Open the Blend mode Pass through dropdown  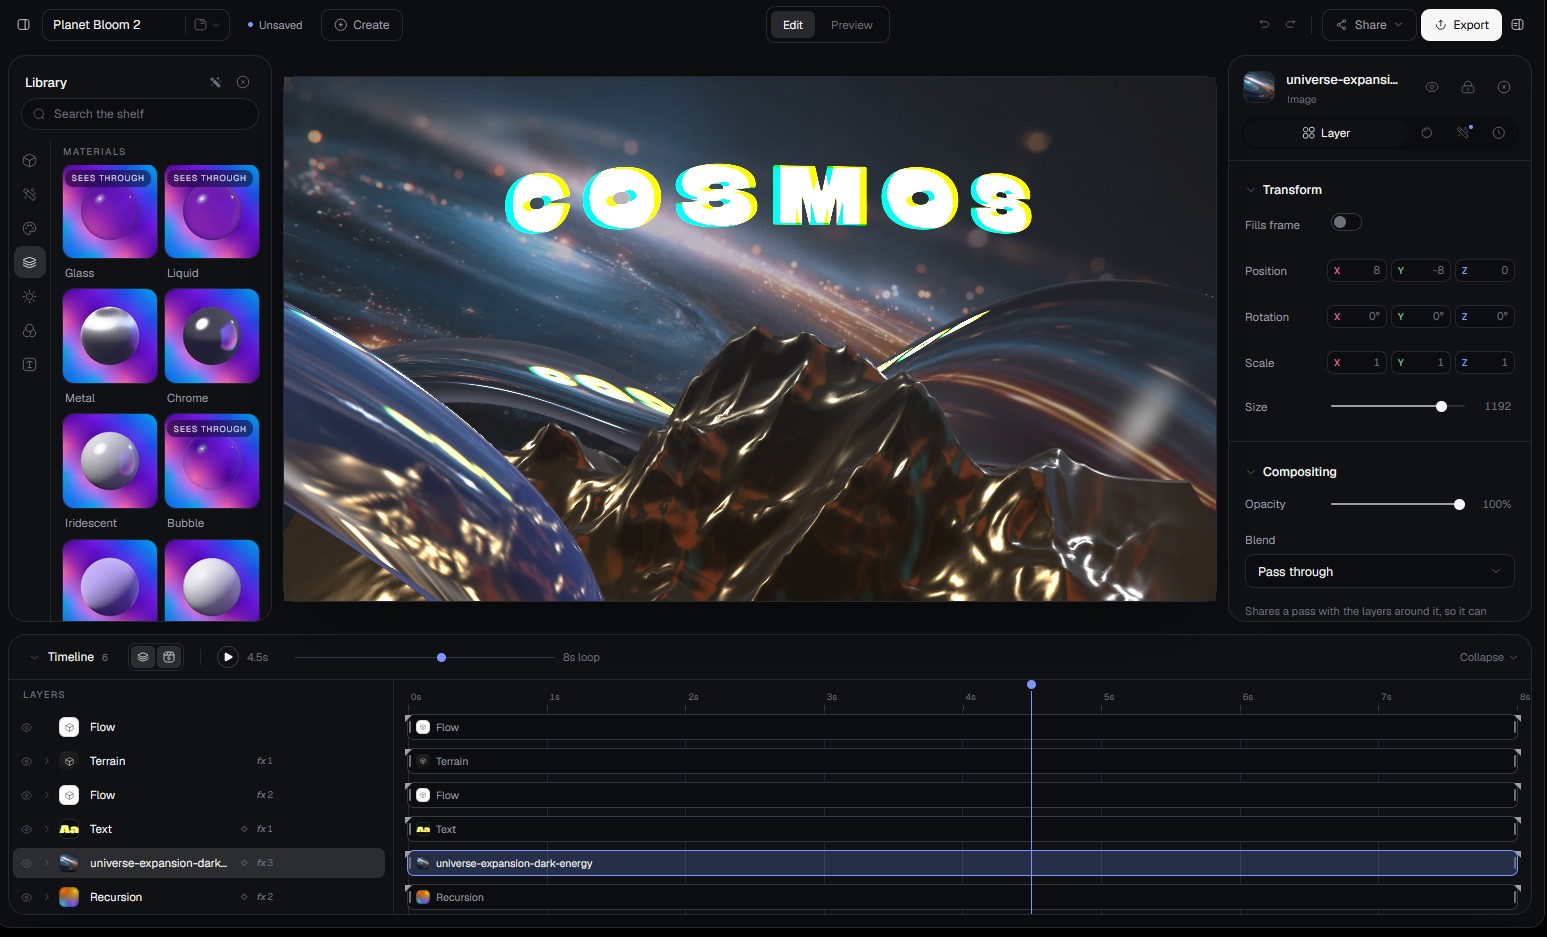1379,571
